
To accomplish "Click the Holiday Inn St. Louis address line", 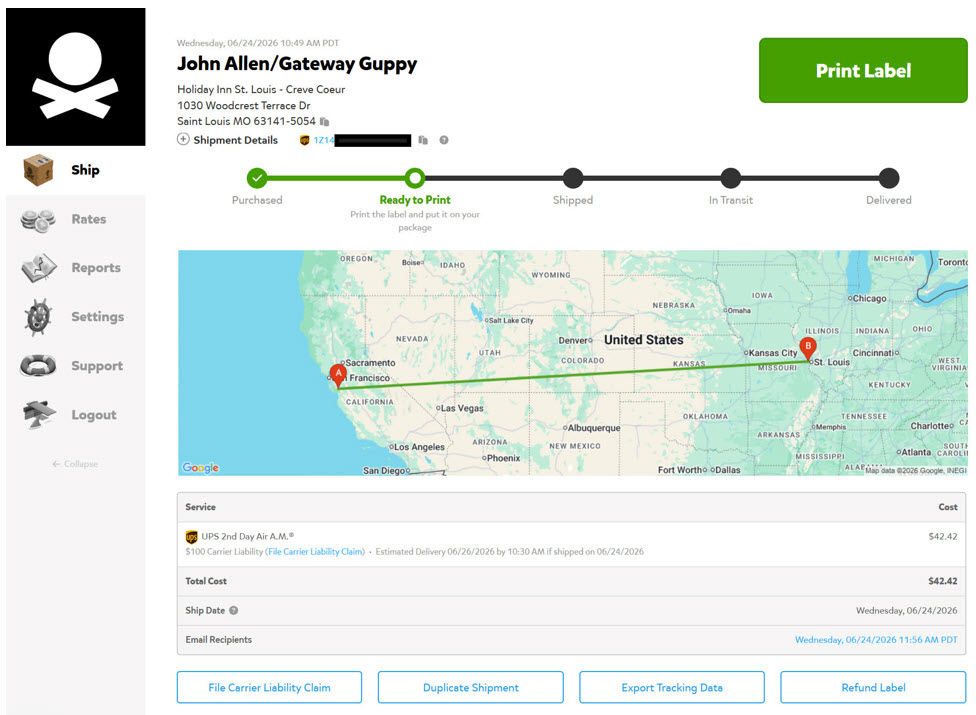I will click(x=261, y=90).
